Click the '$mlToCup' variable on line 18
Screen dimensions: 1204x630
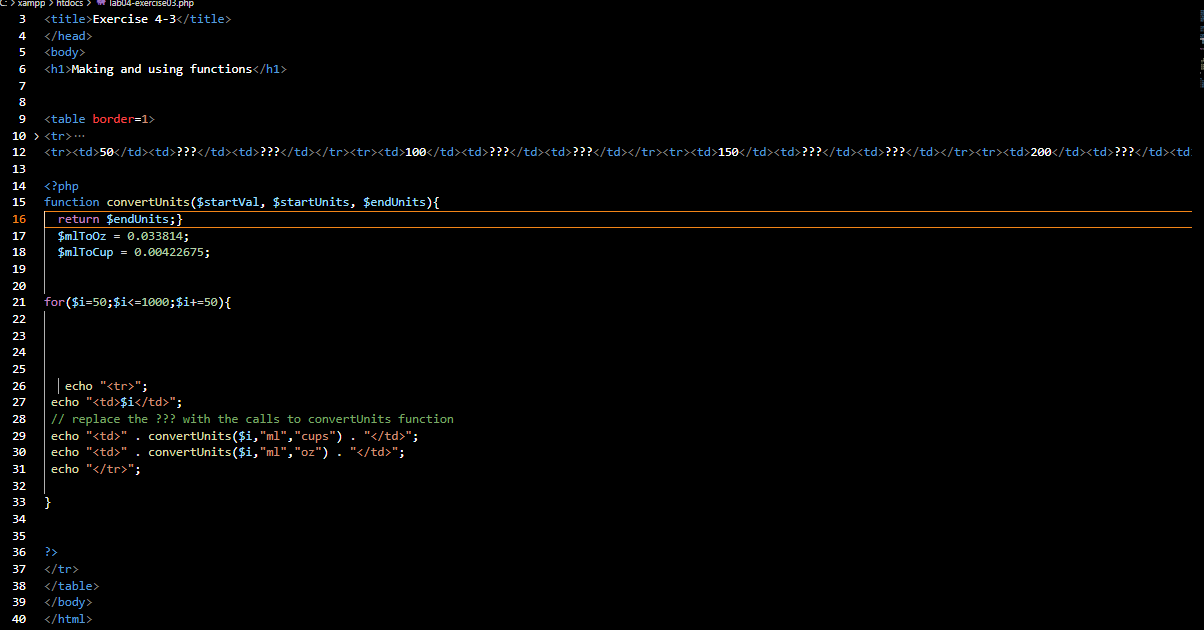click(85, 252)
